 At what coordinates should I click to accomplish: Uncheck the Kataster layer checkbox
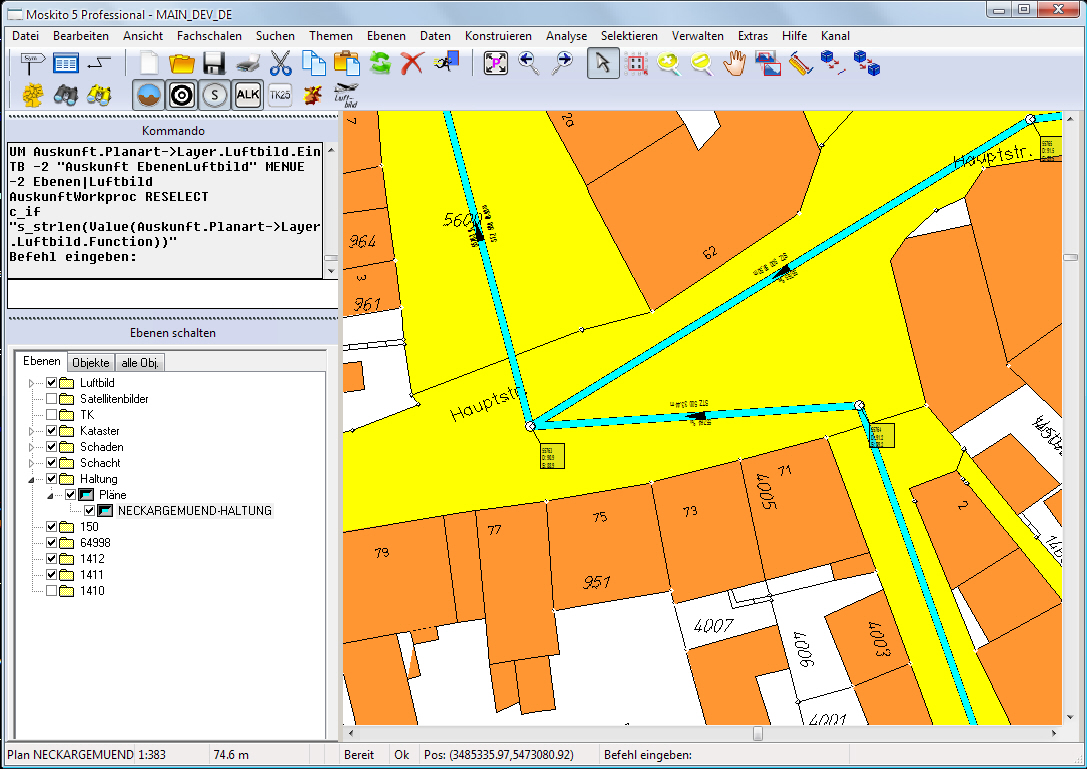pyautogui.click(x=51, y=431)
